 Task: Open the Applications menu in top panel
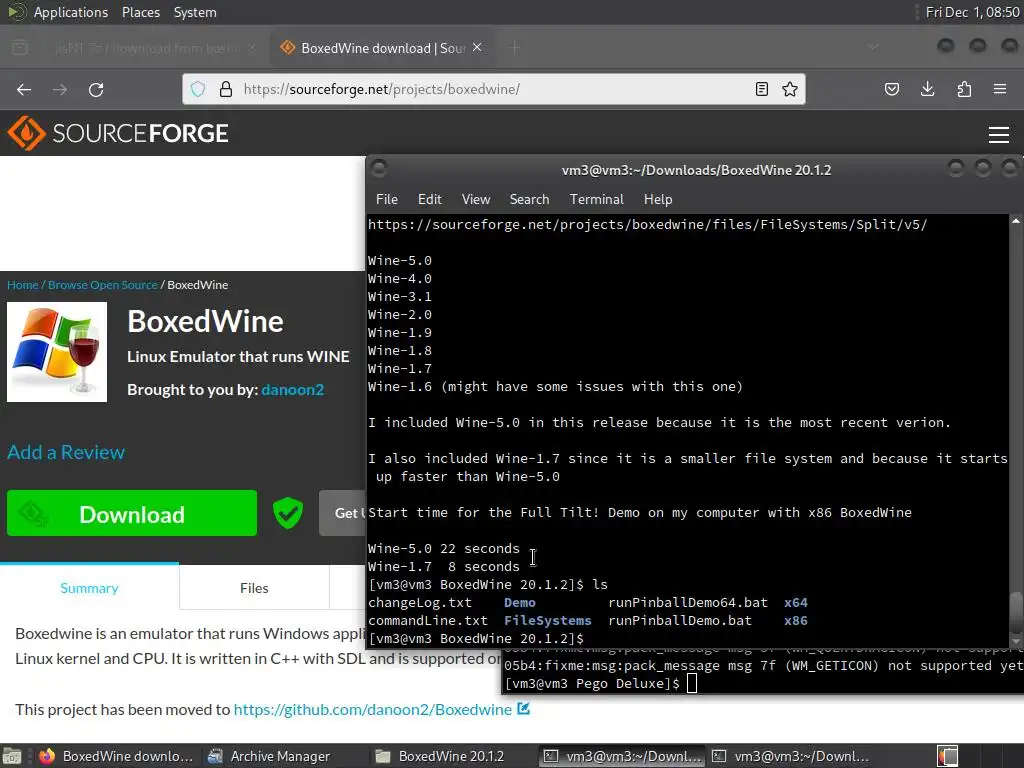pos(71,12)
